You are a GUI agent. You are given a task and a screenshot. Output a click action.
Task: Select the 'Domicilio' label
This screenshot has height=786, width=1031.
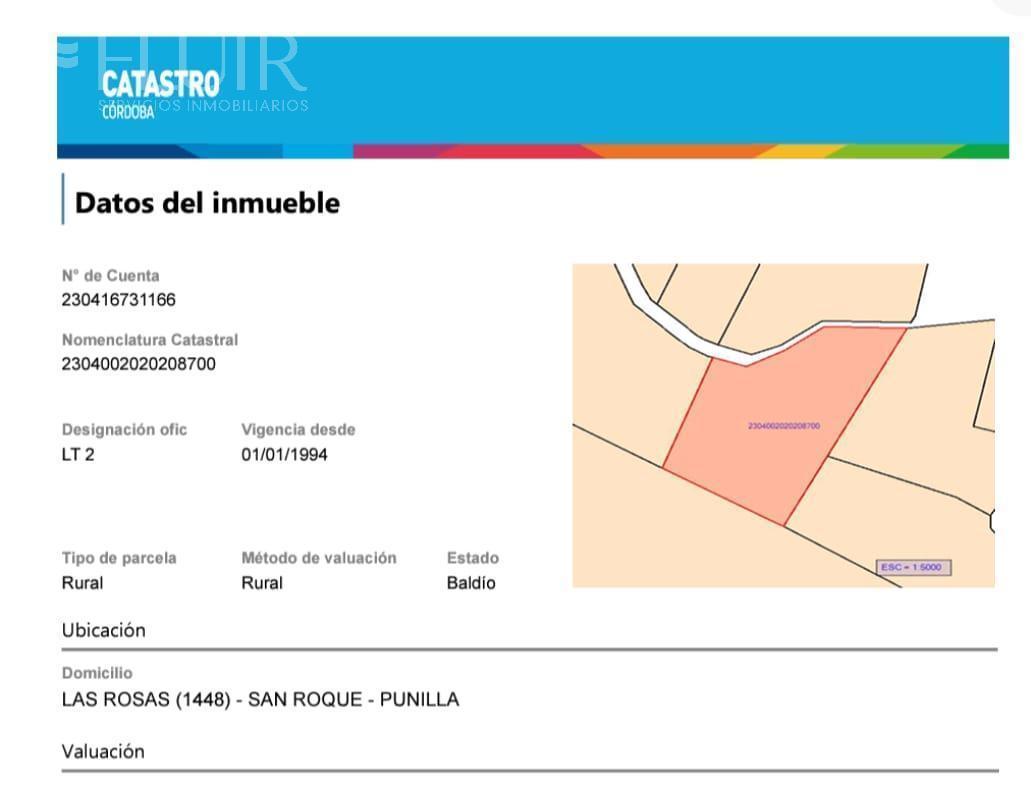97,673
